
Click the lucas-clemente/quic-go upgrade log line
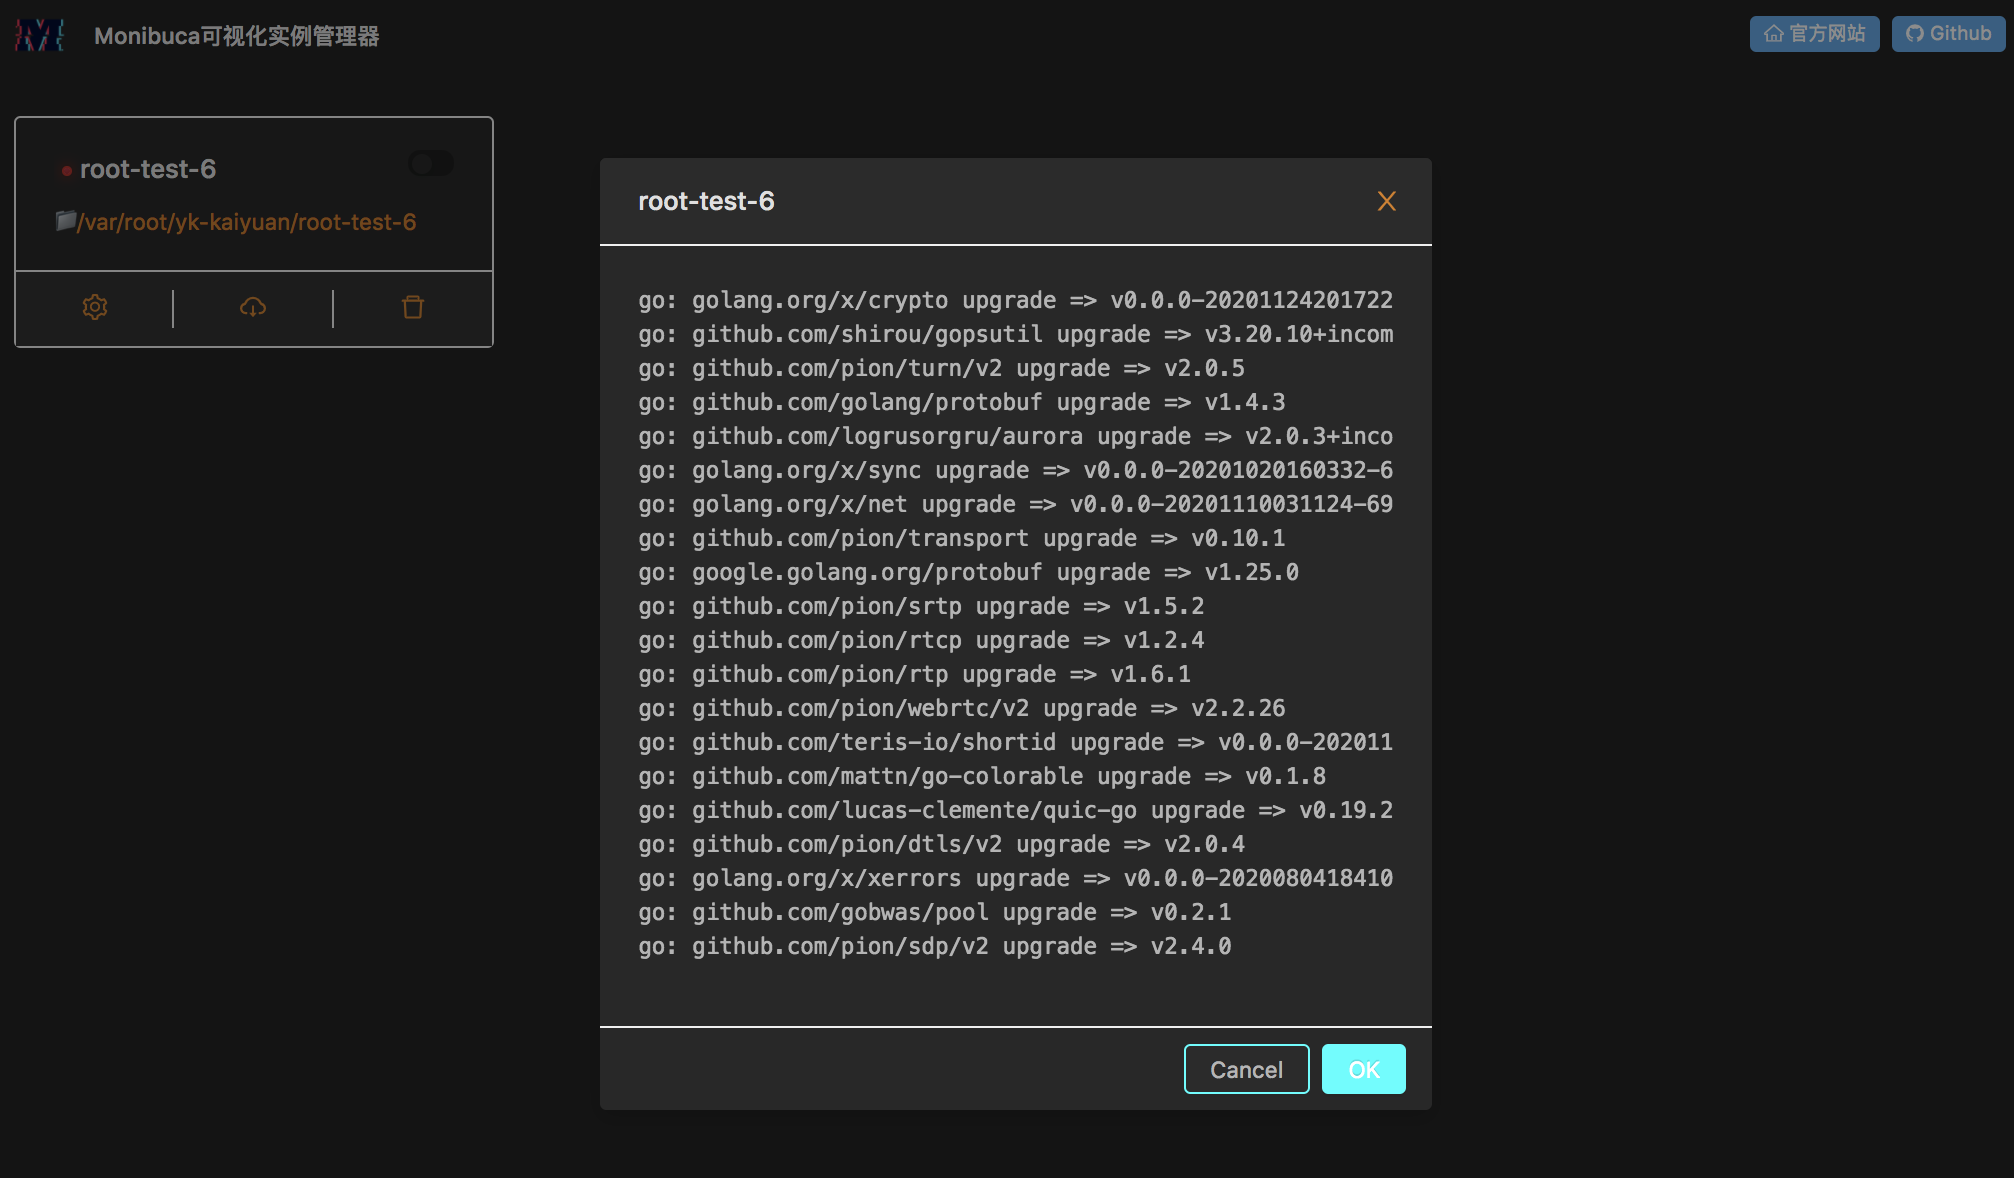point(1015,810)
